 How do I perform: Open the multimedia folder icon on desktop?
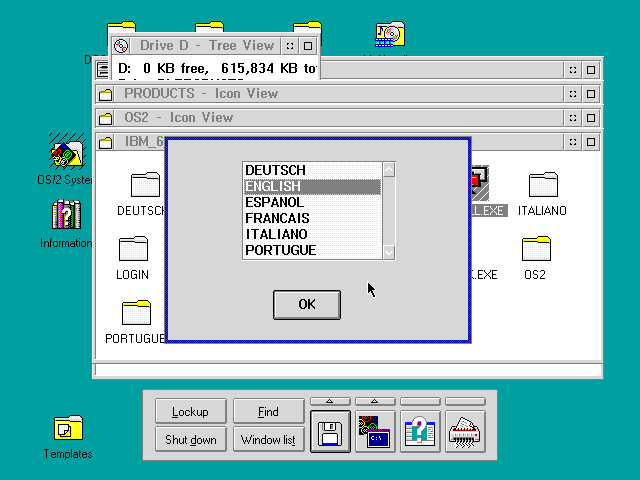[x=390, y=34]
